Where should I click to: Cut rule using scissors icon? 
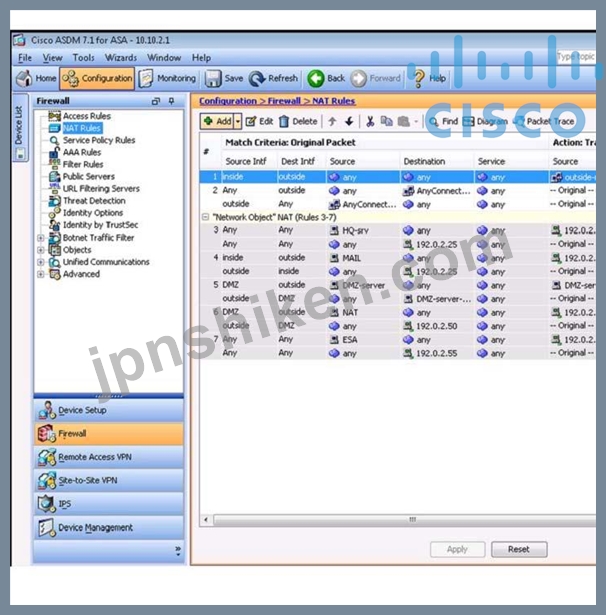click(369, 121)
